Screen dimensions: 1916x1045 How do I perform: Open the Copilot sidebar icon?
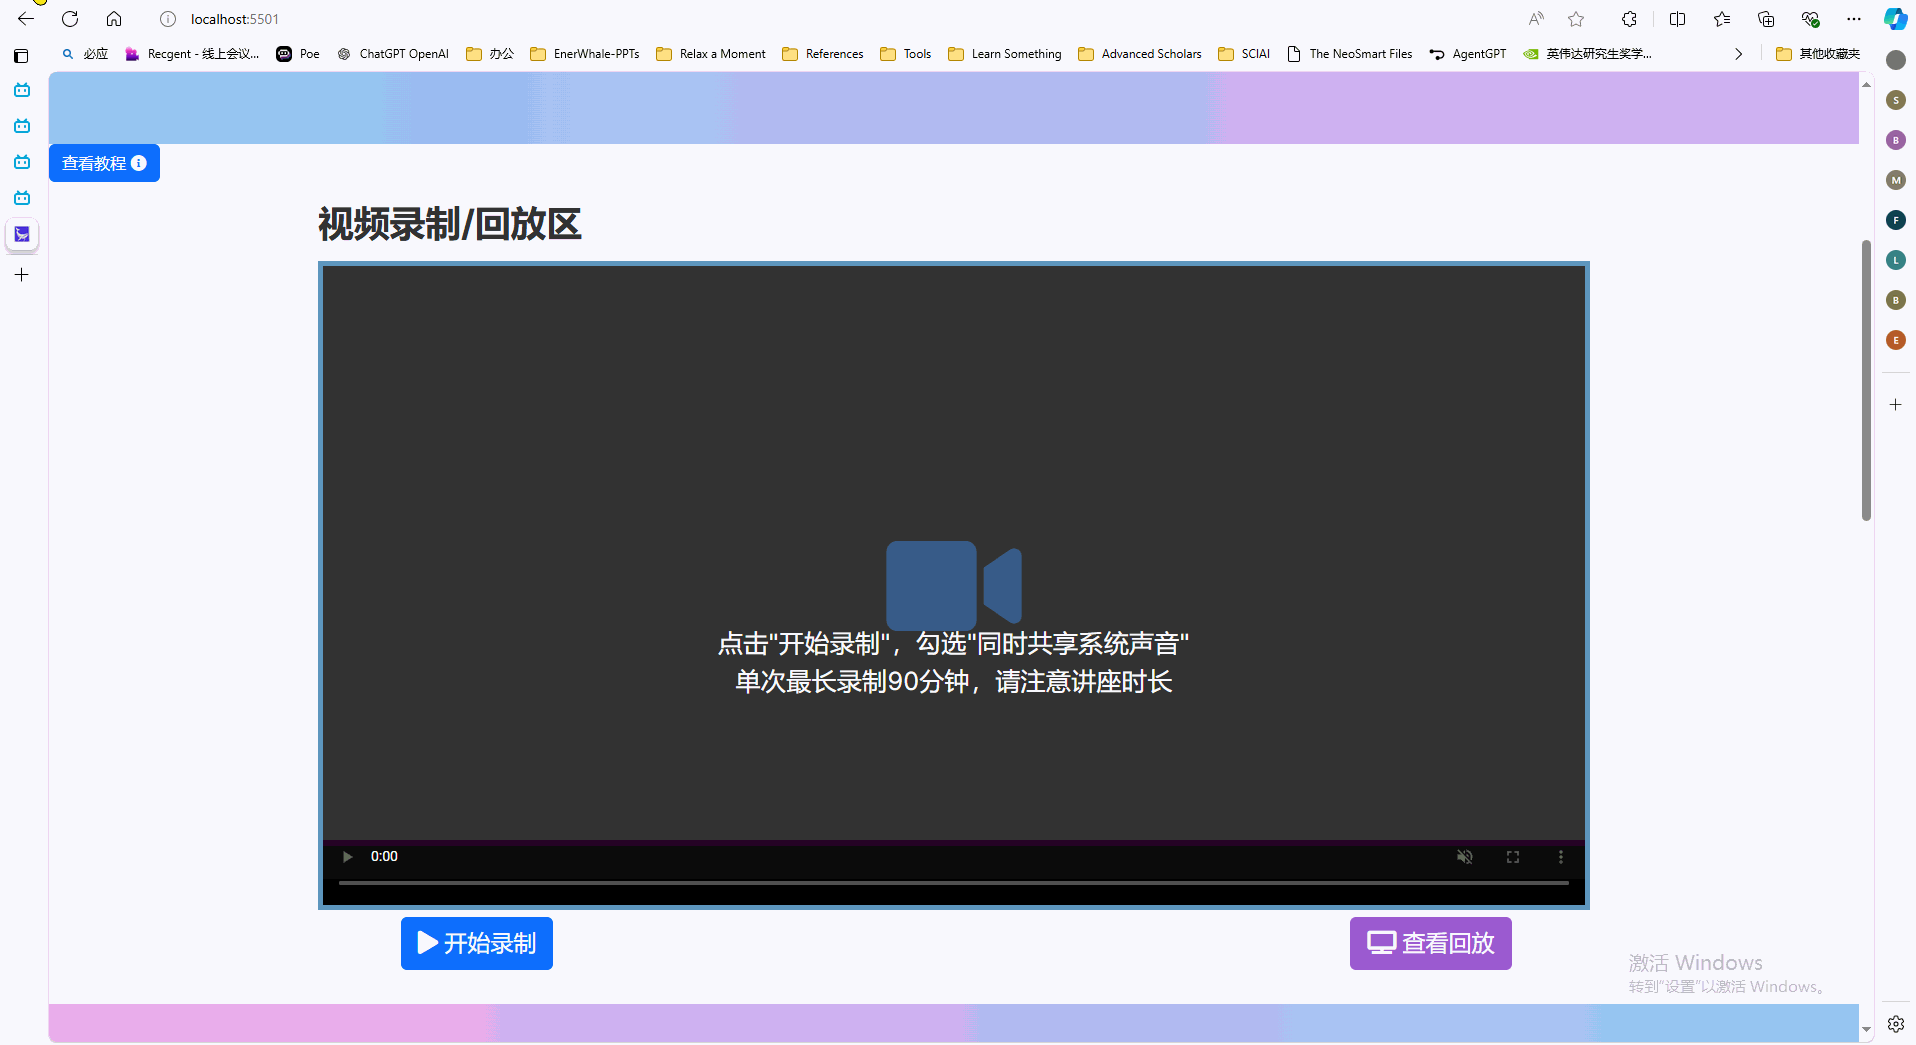[x=1893, y=18]
